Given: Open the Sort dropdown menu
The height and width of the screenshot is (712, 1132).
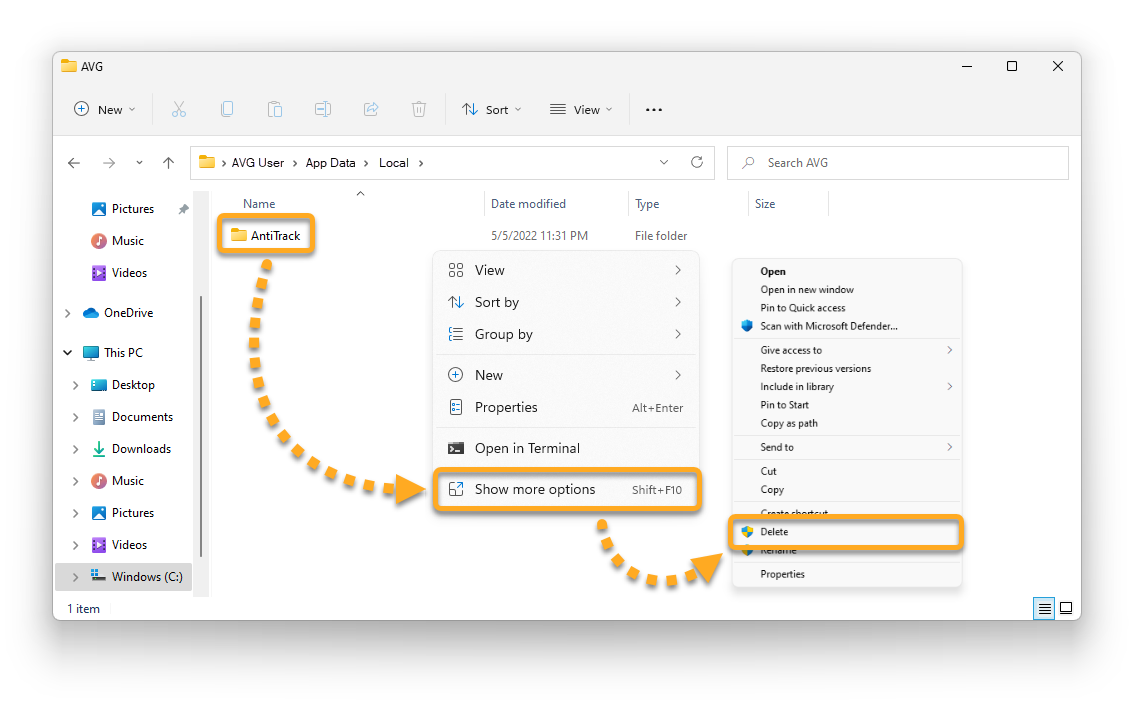Looking at the screenshot, I should (492, 110).
